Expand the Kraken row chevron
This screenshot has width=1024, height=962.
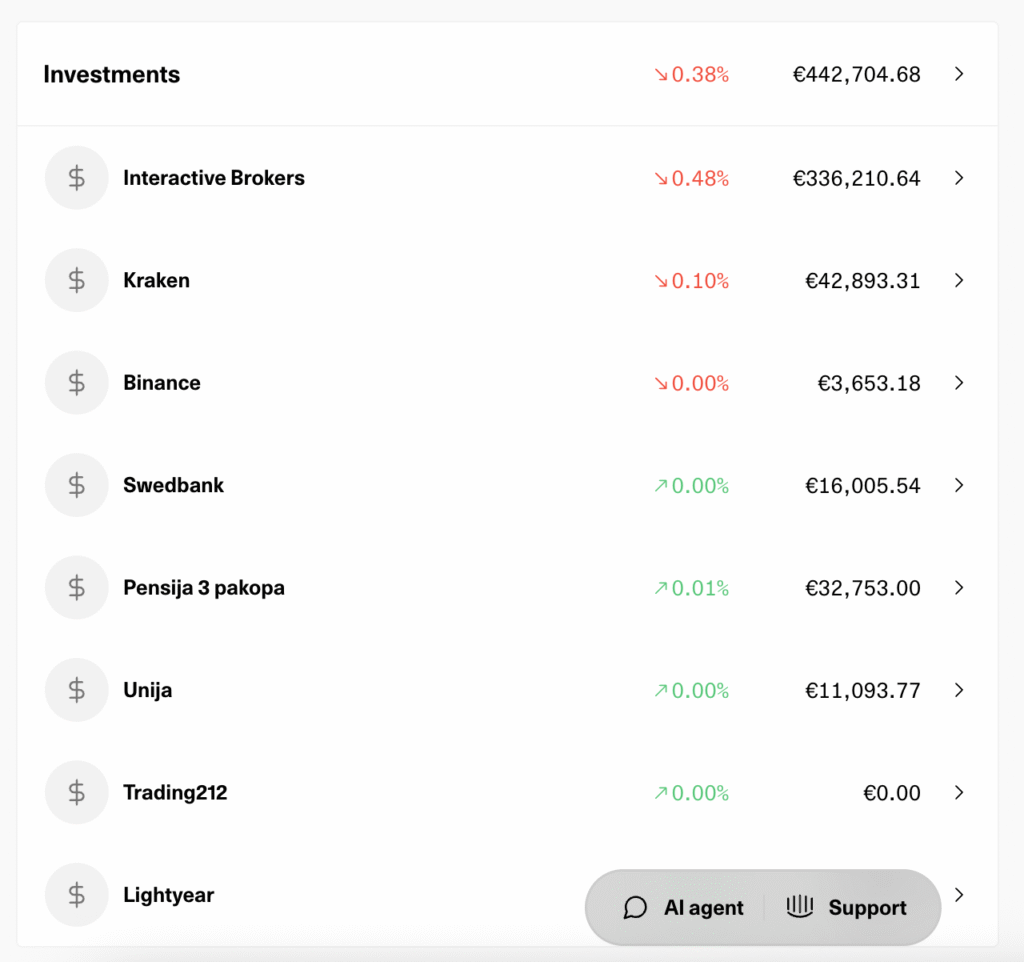(959, 281)
